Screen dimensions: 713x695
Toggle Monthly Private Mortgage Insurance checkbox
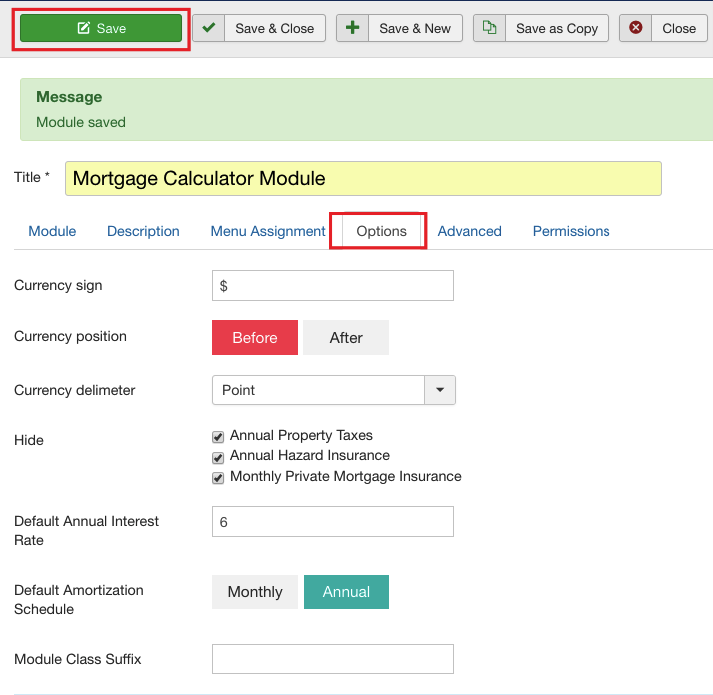click(x=218, y=478)
